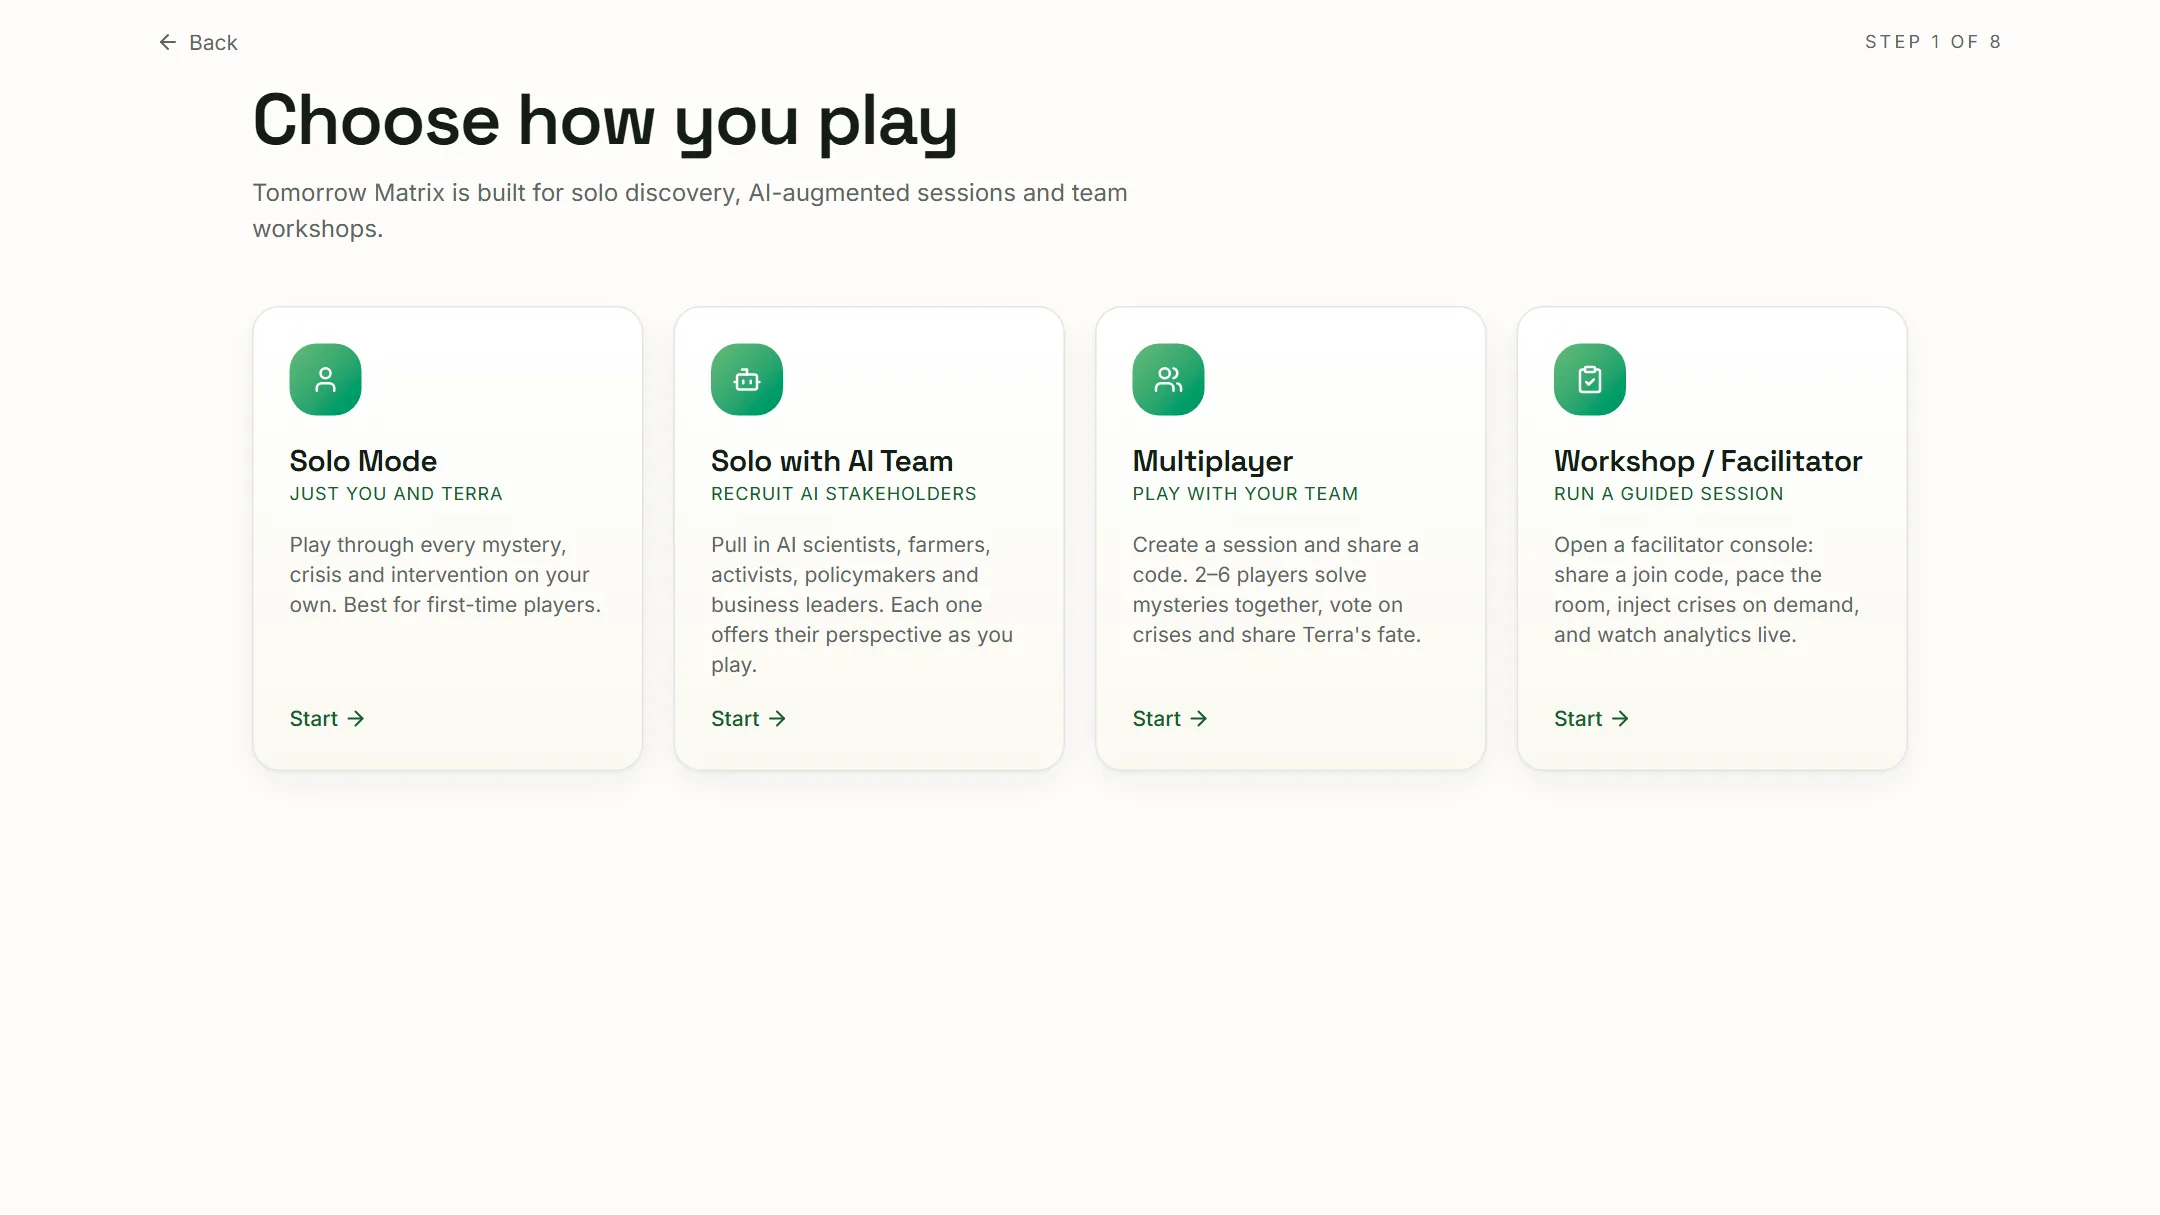Start Solo with AI Team

(x=748, y=718)
